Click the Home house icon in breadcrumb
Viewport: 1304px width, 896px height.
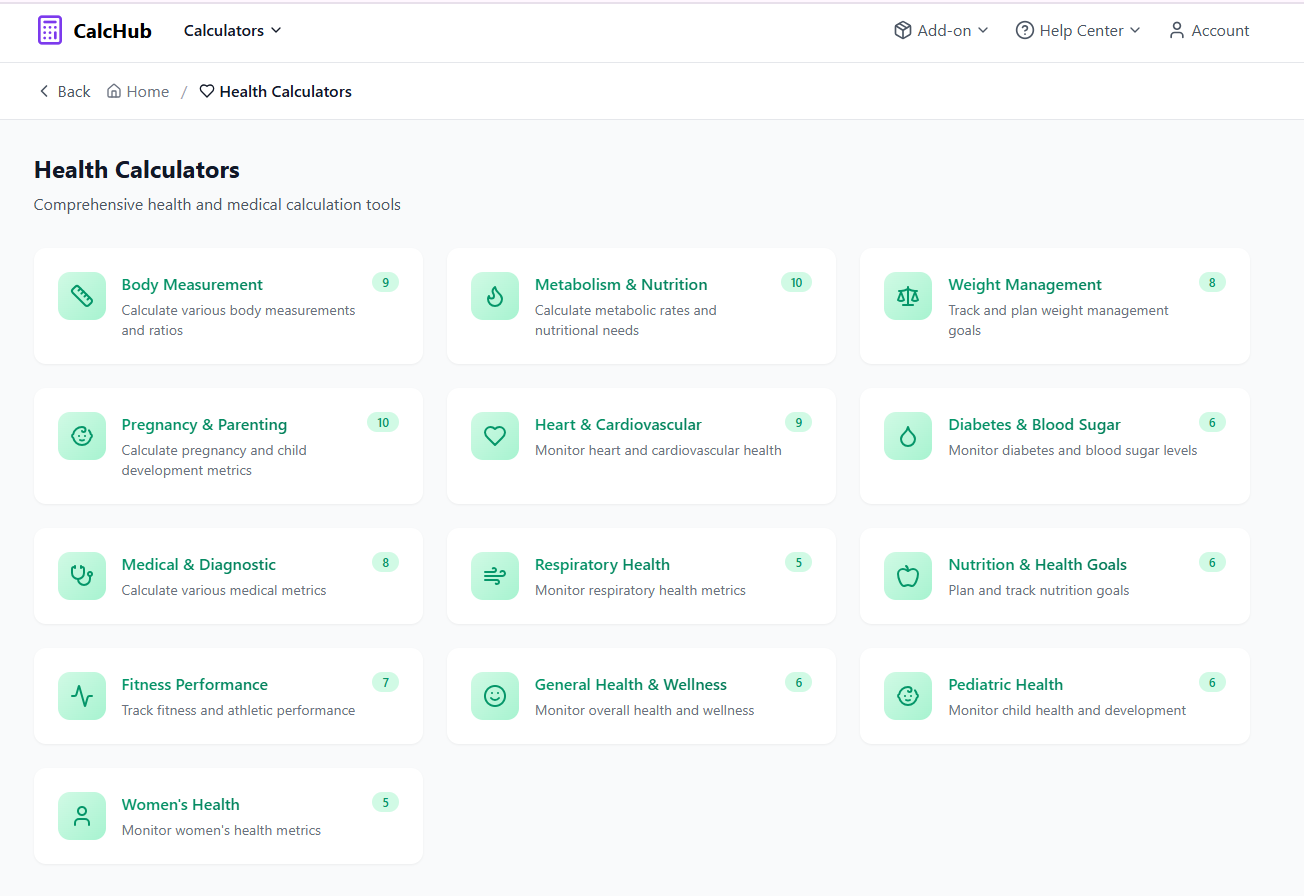tap(114, 91)
